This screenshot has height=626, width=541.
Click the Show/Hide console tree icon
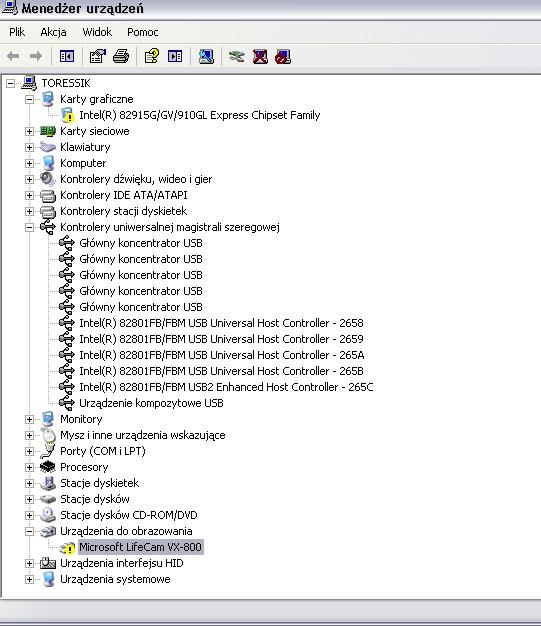(67, 56)
